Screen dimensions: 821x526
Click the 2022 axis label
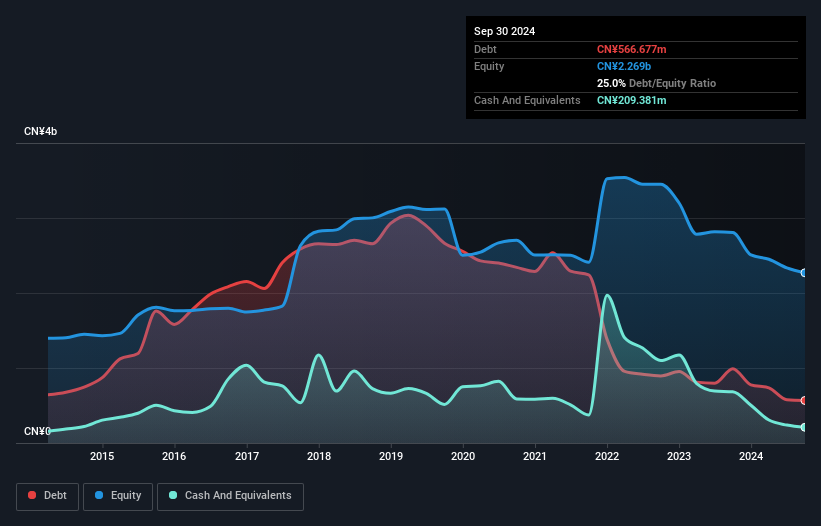tap(607, 456)
